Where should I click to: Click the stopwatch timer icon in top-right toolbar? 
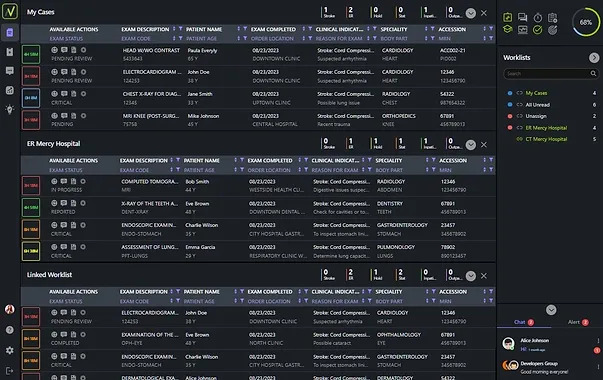coord(538,17)
